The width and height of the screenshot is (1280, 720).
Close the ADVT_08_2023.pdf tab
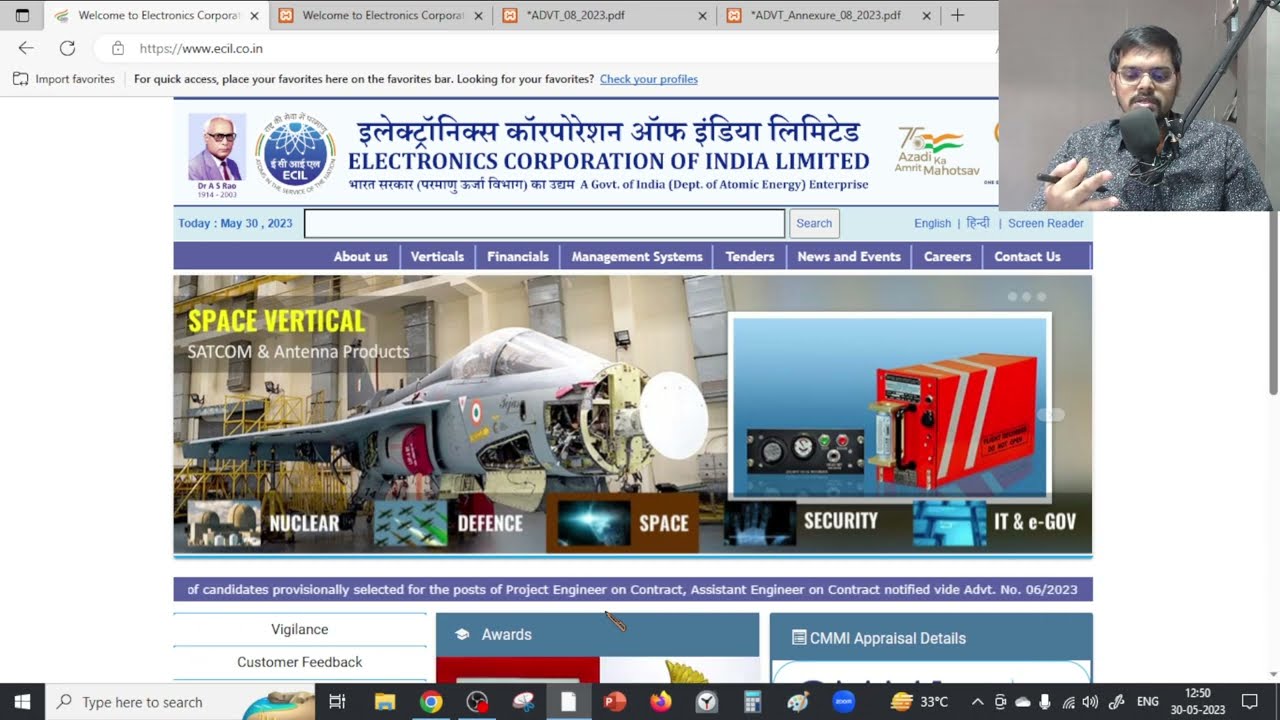coord(702,16)
